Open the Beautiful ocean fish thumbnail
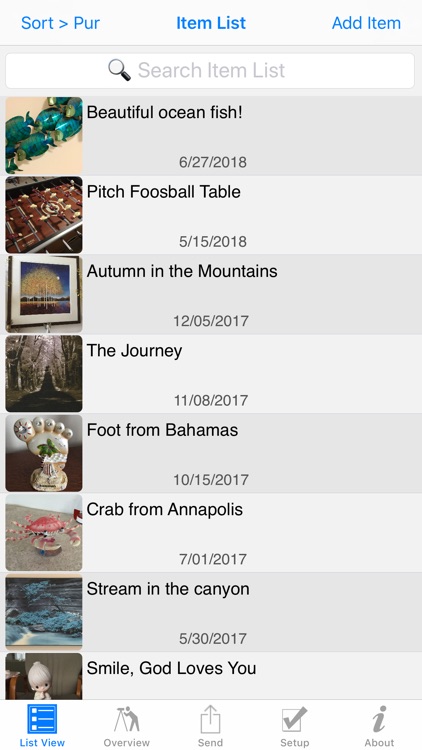Image resolution: width=422 pixels, height=750 pixels. point(44,135)
